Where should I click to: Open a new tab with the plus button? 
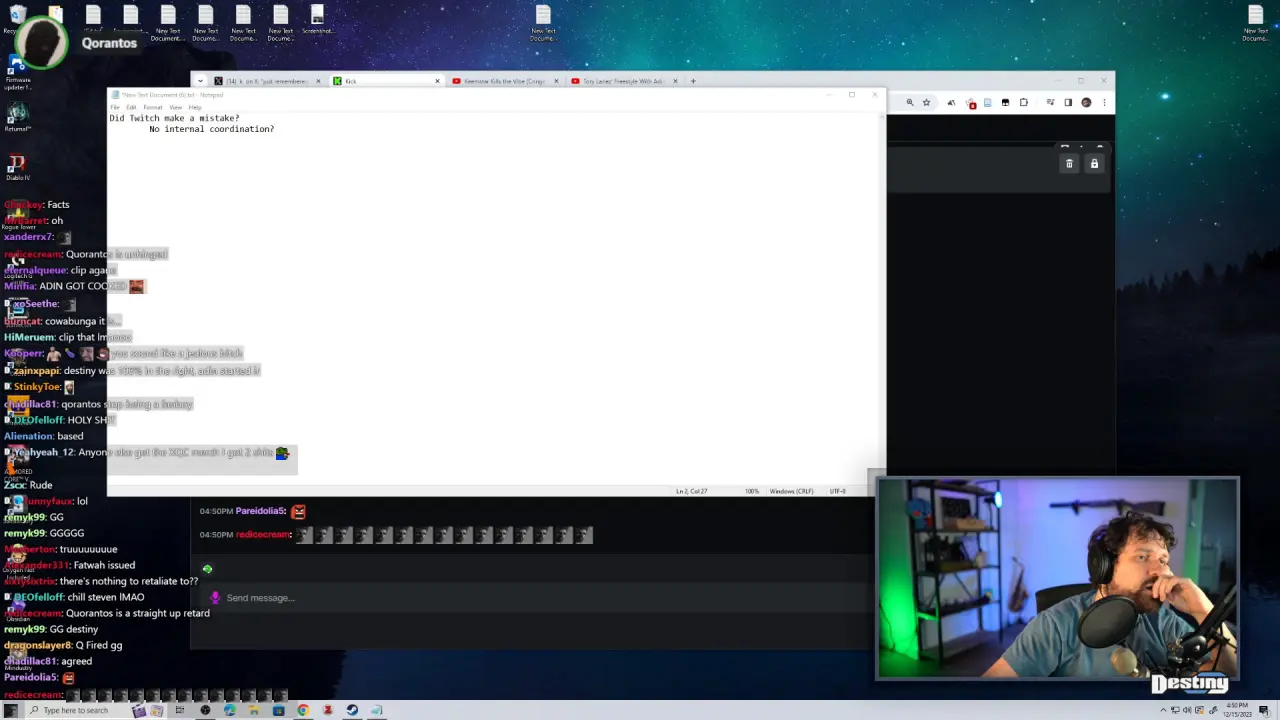692,81
